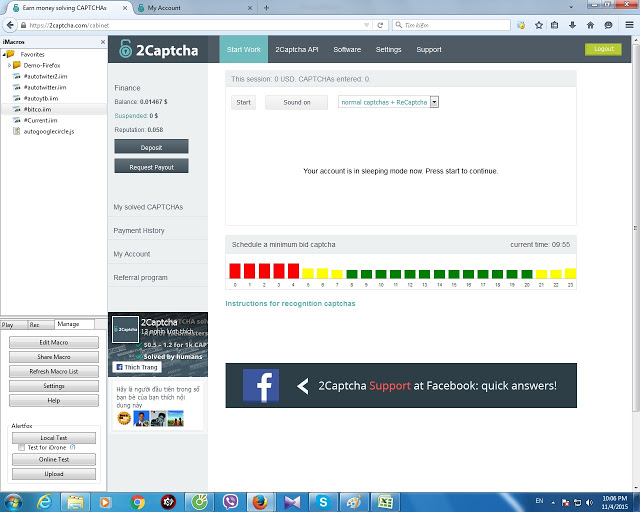Screen dimensions: 640x512
Task: Open the downloads arrow icon
Action: [572, 25]
